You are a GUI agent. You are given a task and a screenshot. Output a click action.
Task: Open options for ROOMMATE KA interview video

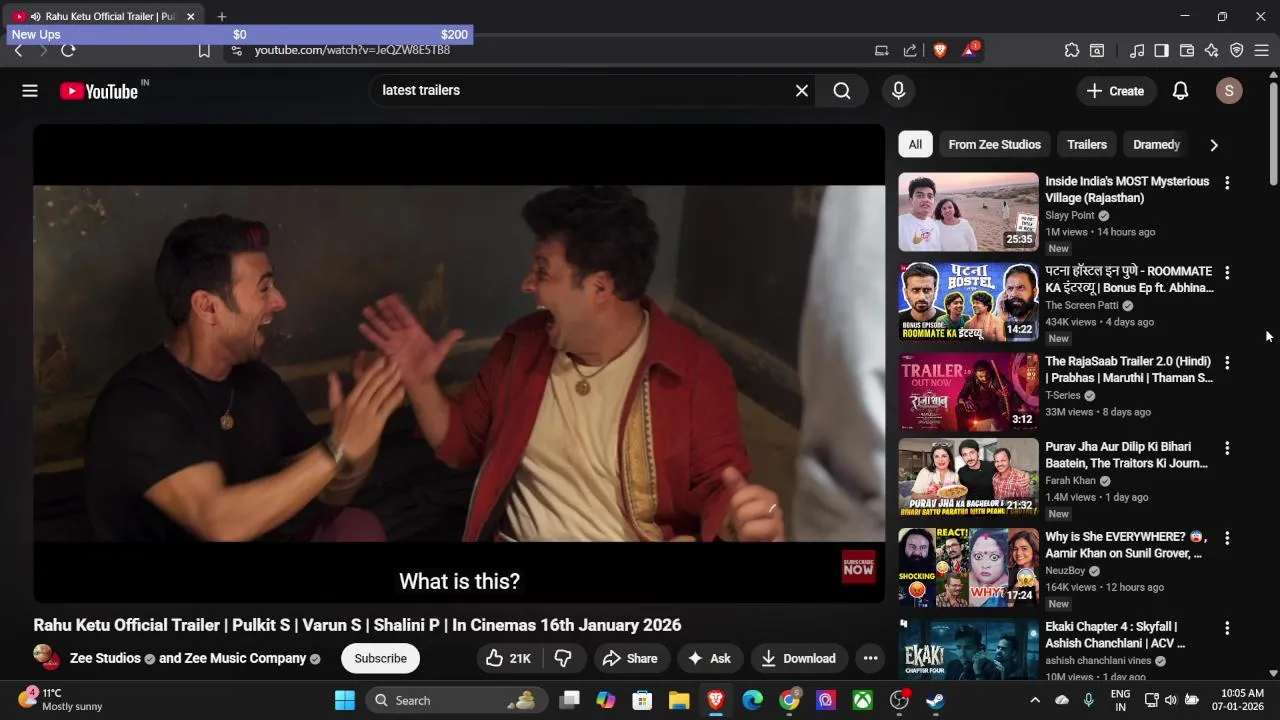[x=1227, y=273]
